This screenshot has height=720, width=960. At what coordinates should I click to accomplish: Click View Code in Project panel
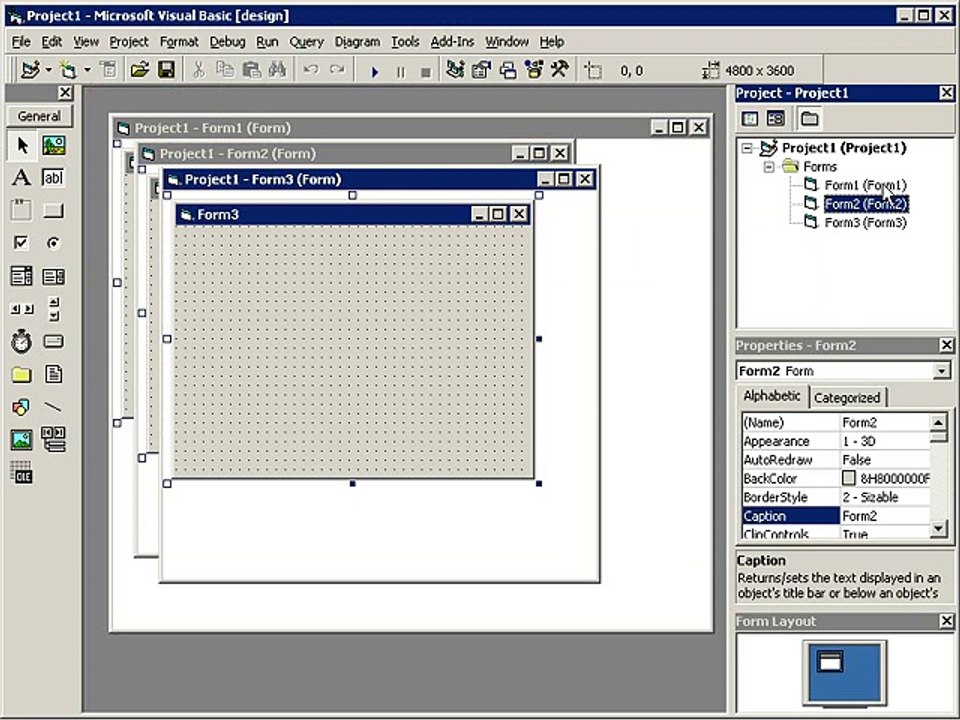750,119
